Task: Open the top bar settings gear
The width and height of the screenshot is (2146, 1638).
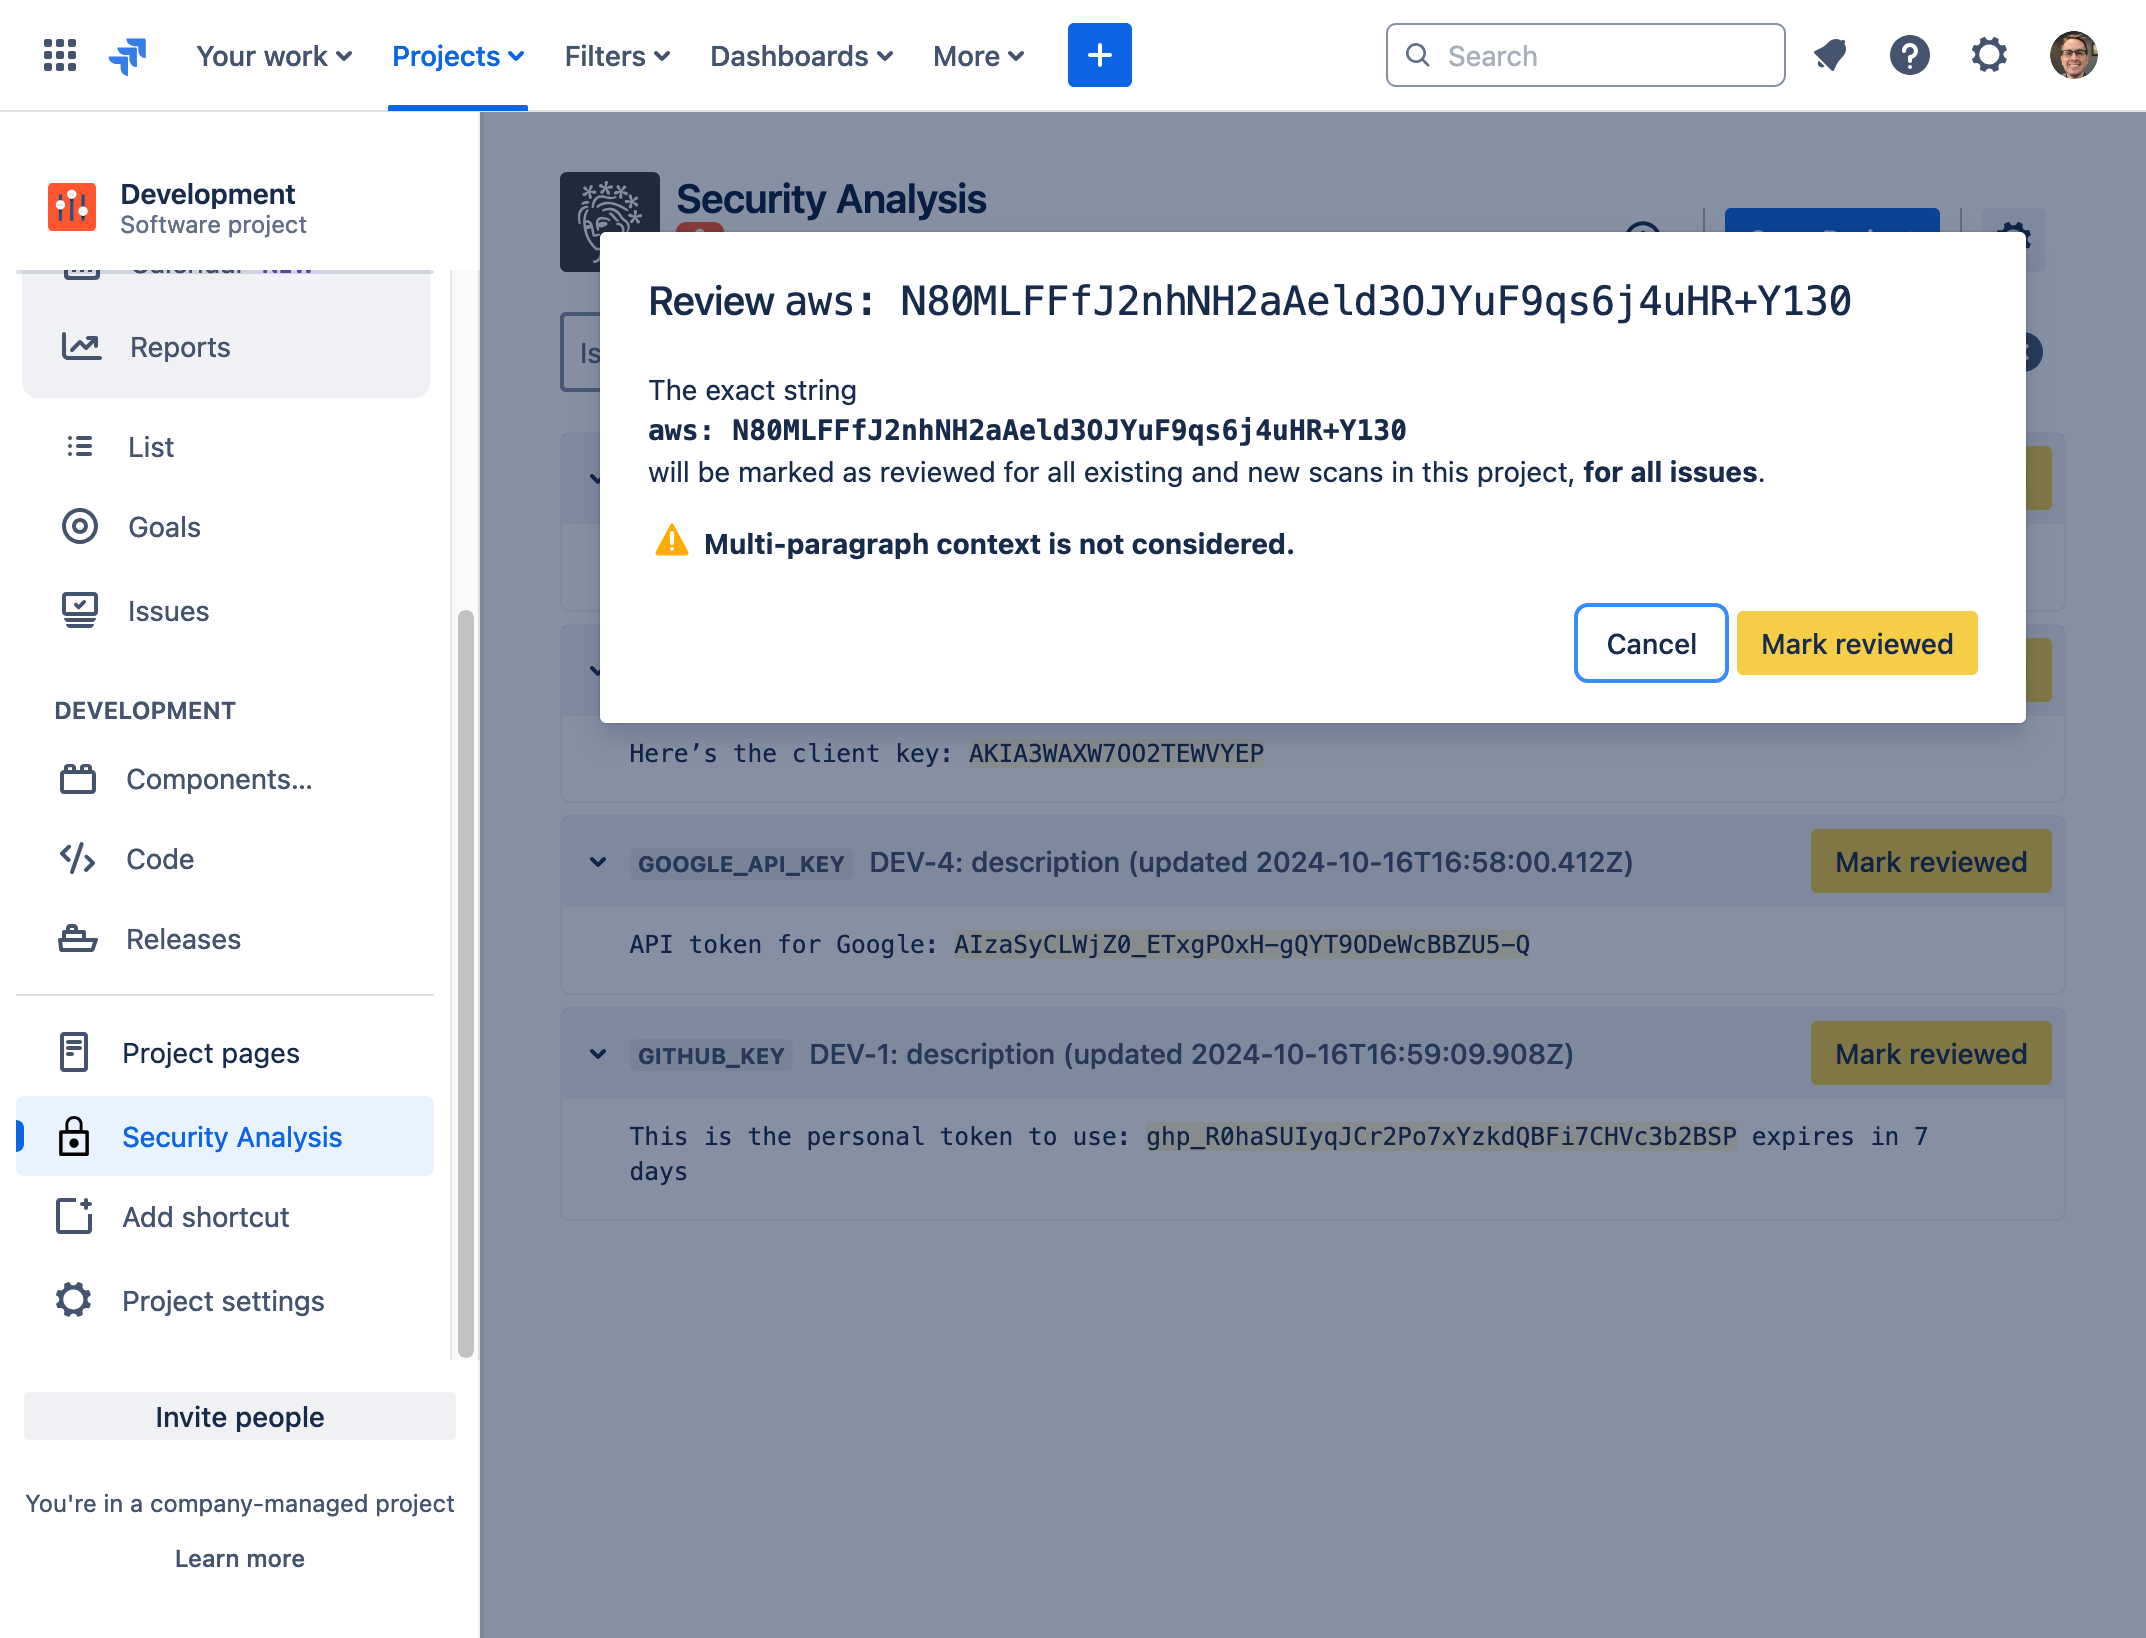Action: 1989,55
